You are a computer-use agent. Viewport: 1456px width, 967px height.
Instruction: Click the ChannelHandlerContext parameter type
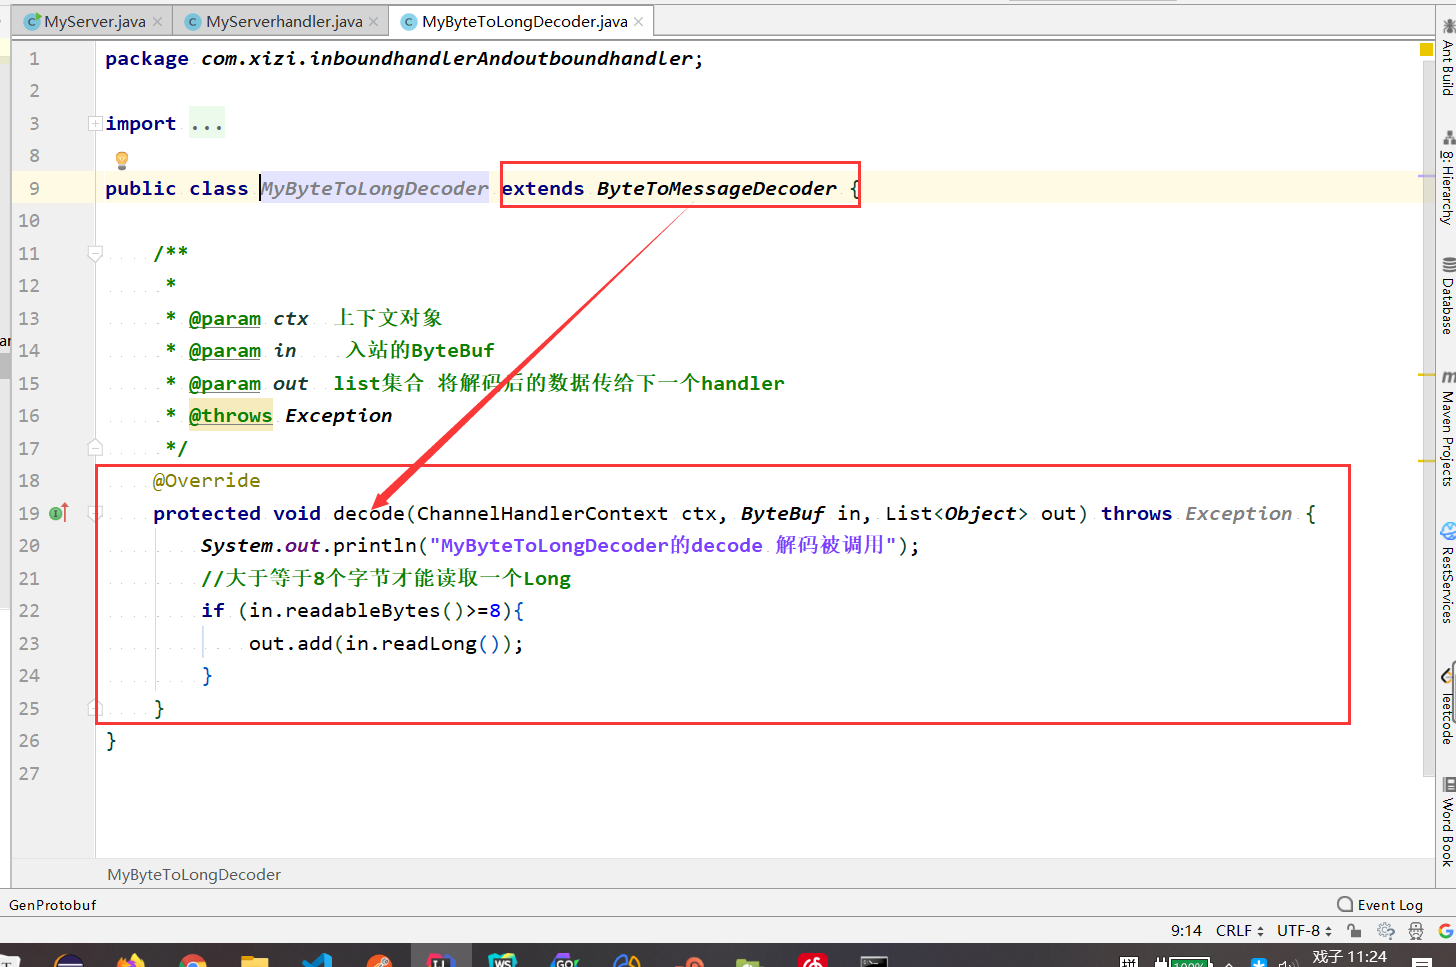[x=542, y=514]
